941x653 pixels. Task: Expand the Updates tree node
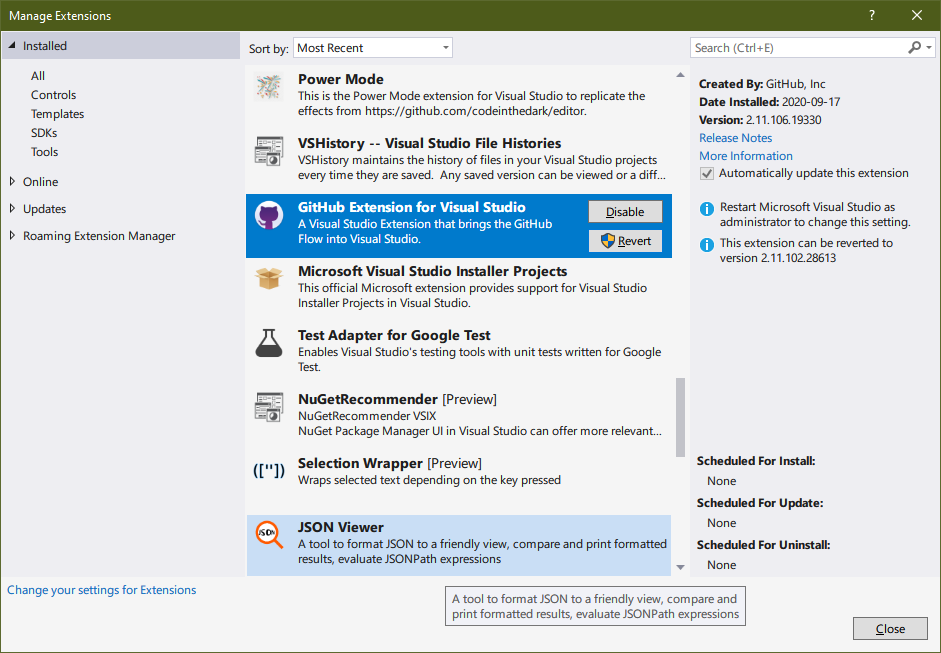point(12,208)
